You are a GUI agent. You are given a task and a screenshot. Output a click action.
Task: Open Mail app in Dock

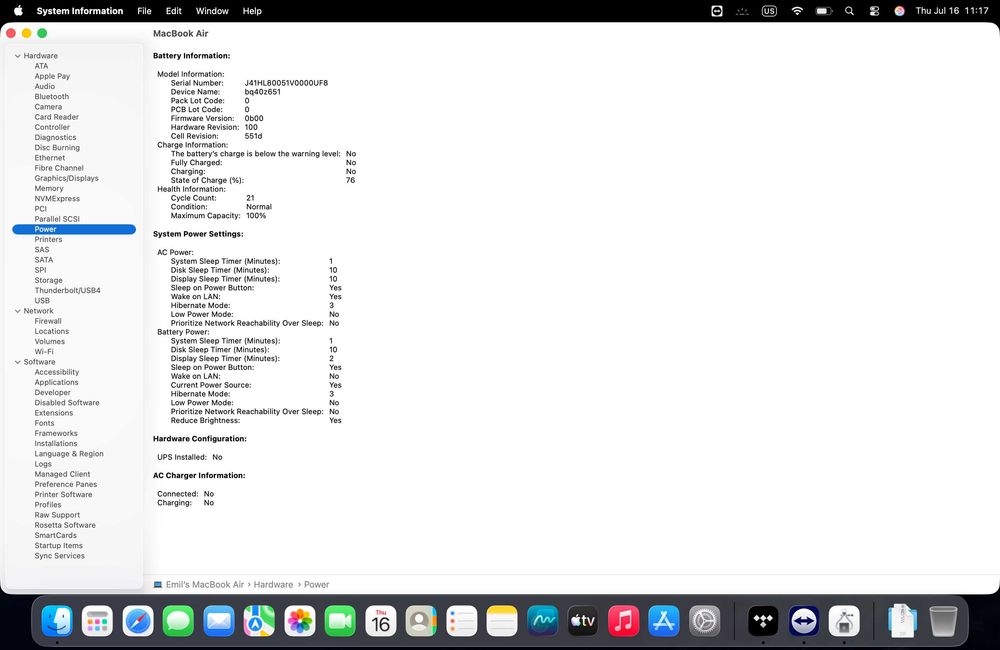point(219,621)
